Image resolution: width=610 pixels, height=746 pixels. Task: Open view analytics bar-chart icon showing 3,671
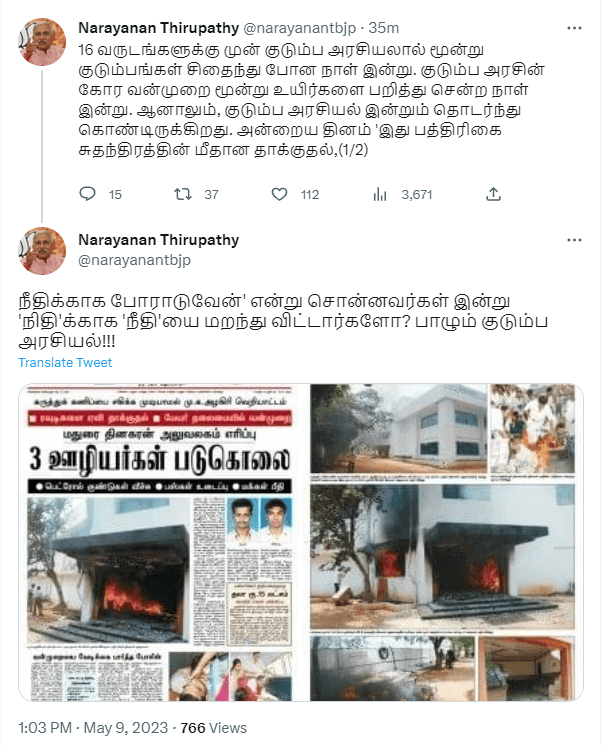click(380, 194)
